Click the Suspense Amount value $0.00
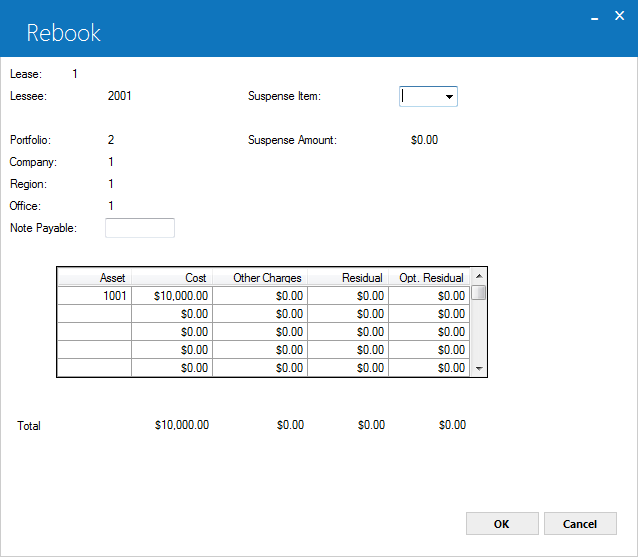This screenshot has height=557, width=638. [x=424, y=140]
